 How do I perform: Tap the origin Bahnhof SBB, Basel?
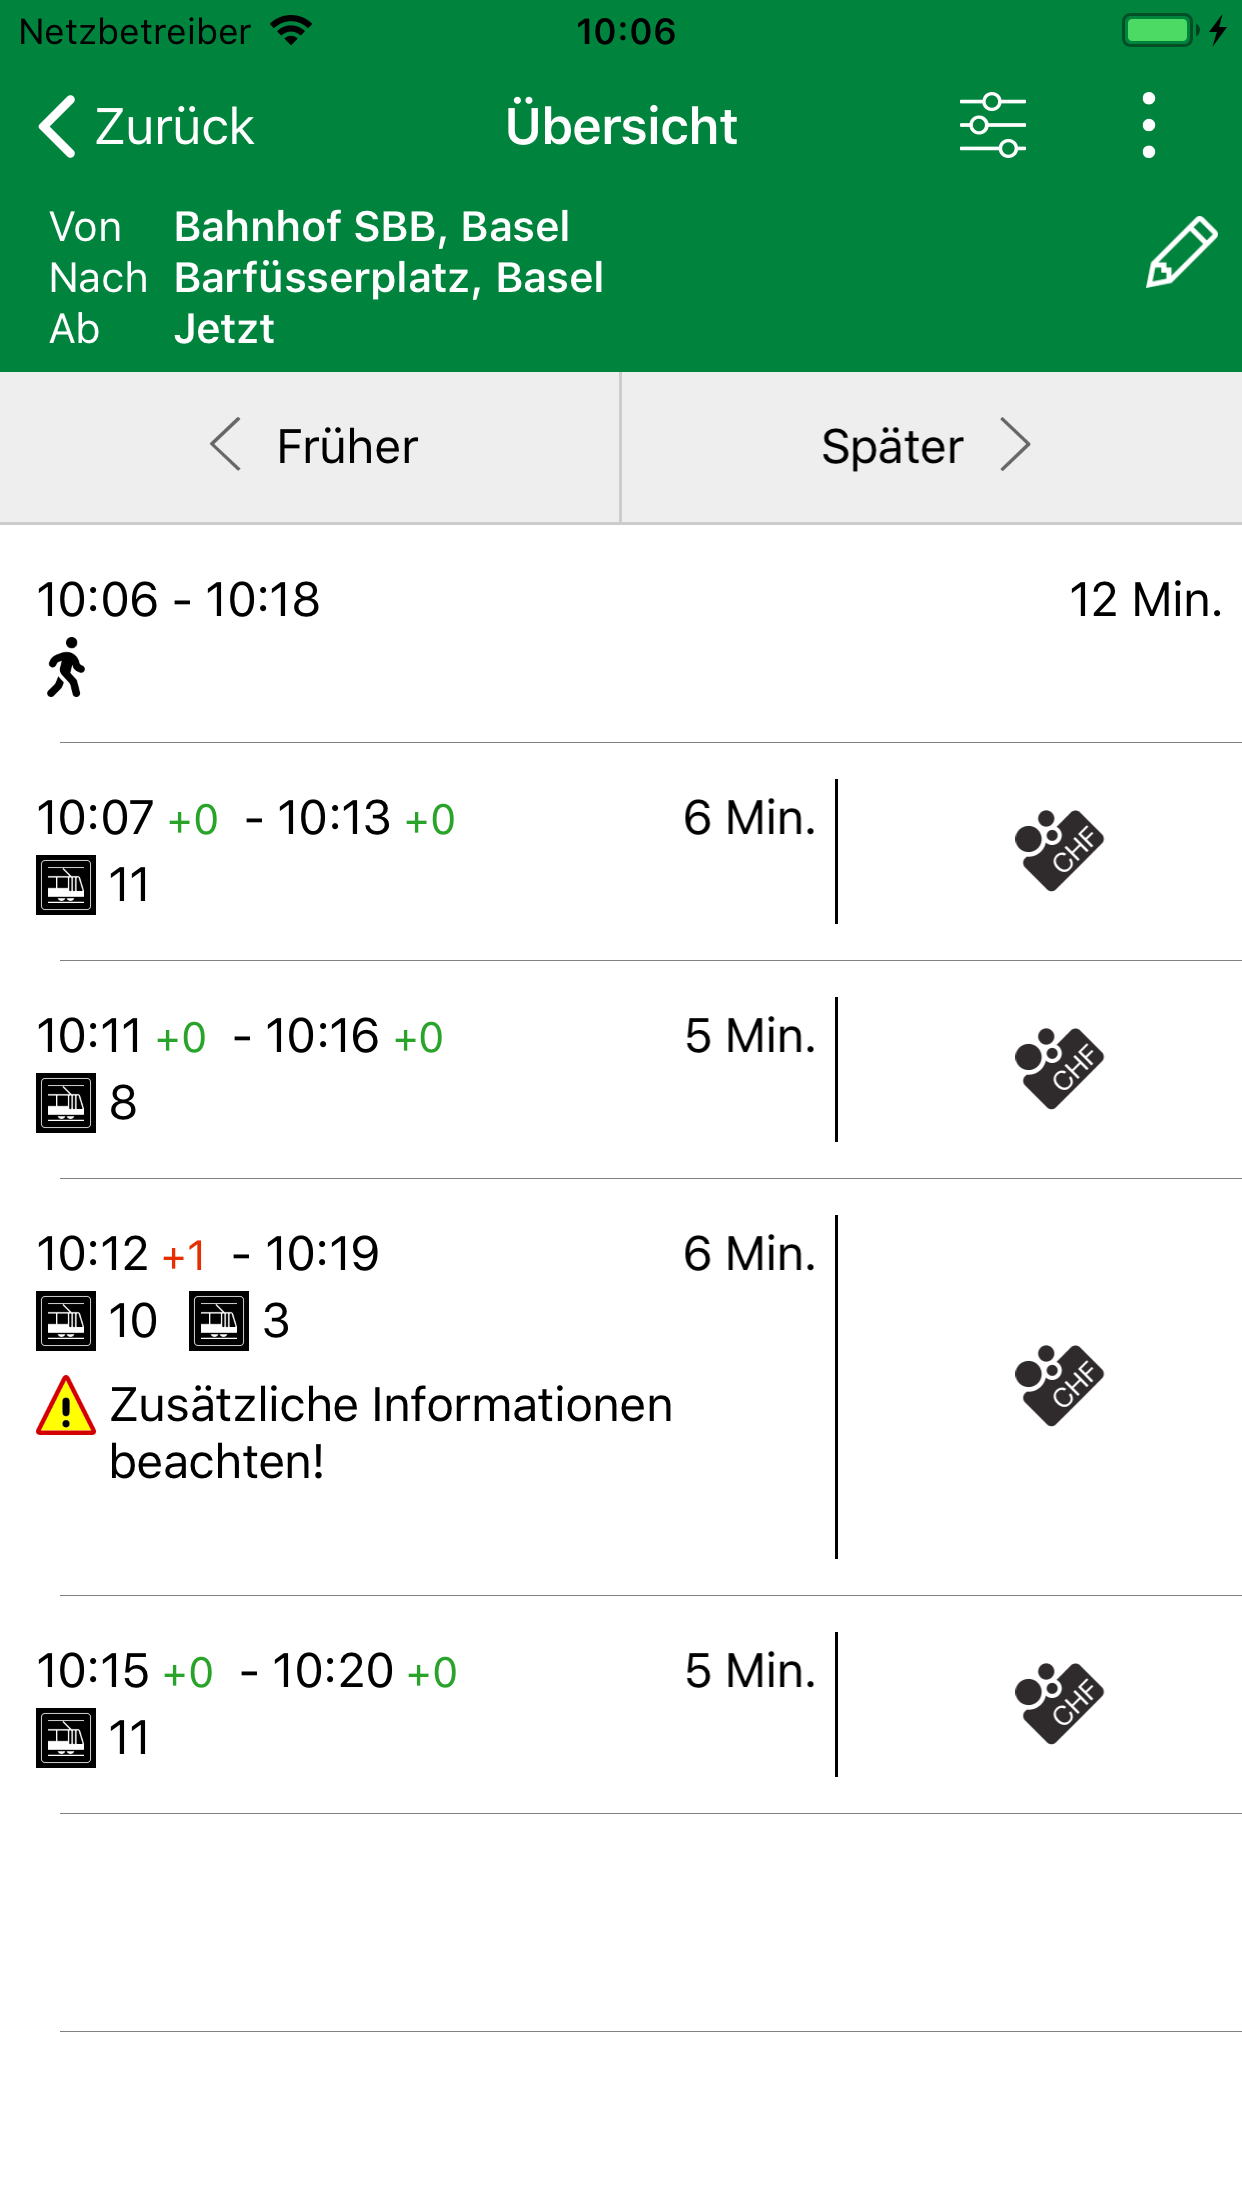coord(371,227)
